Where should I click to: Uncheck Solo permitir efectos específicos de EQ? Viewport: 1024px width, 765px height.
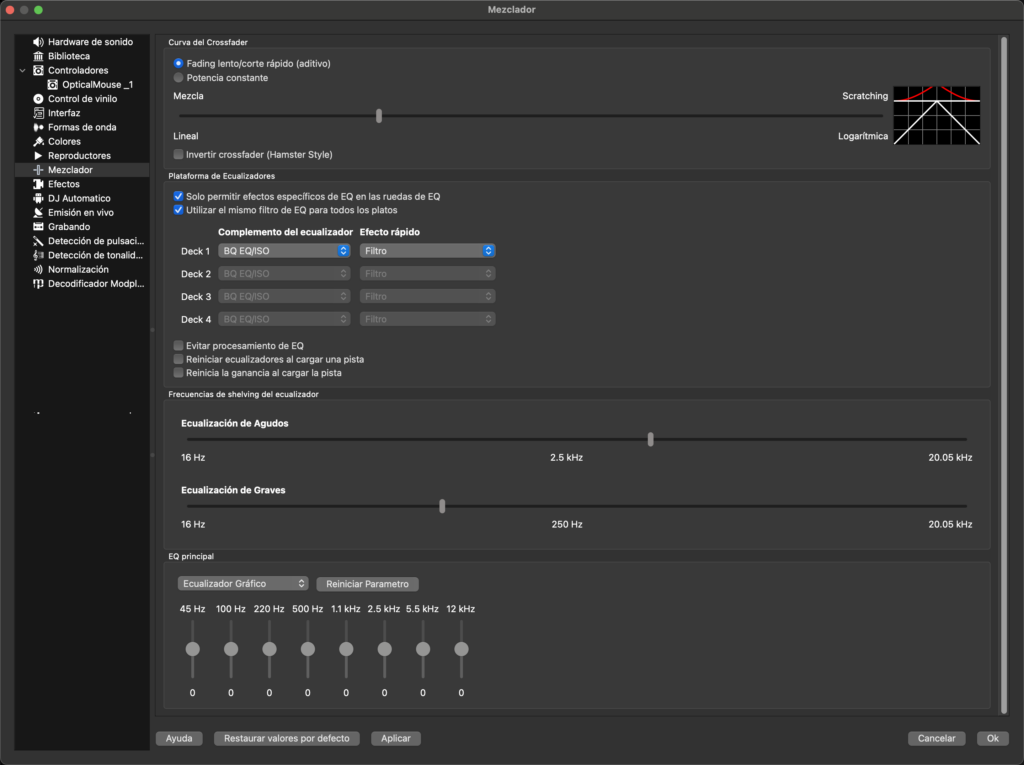click(x=178, y=197)
